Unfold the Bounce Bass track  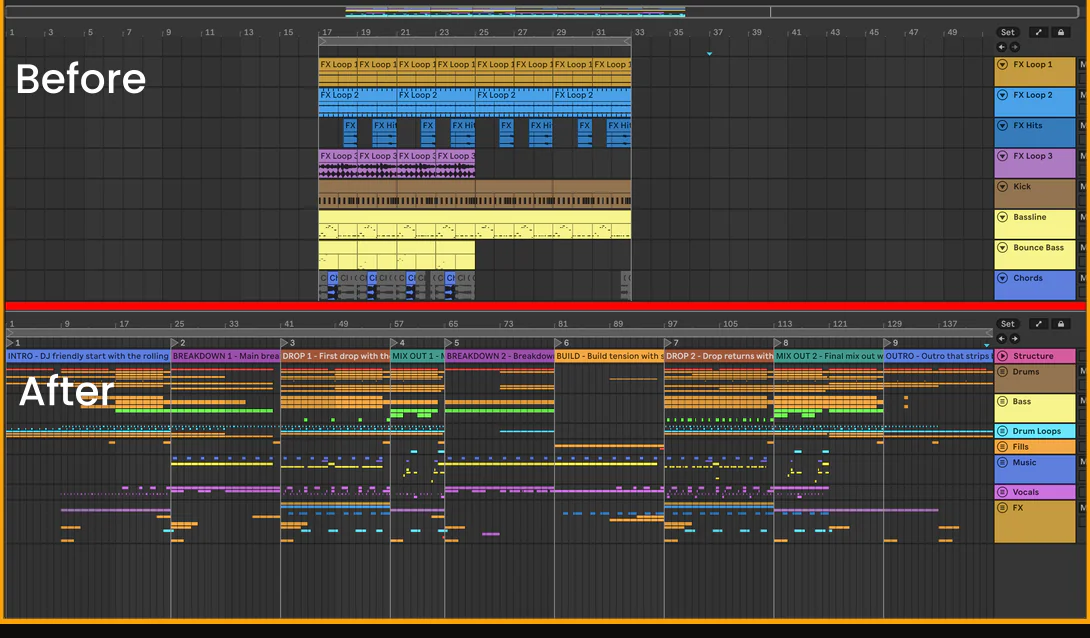click(x=1002, y=247)
